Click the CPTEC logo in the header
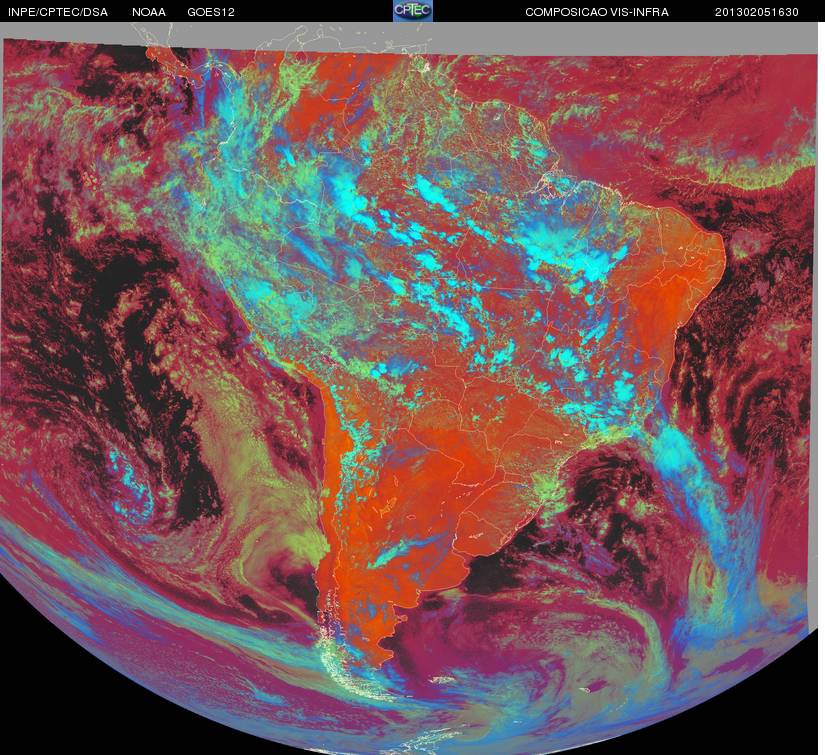 click(x=413, y=11)
